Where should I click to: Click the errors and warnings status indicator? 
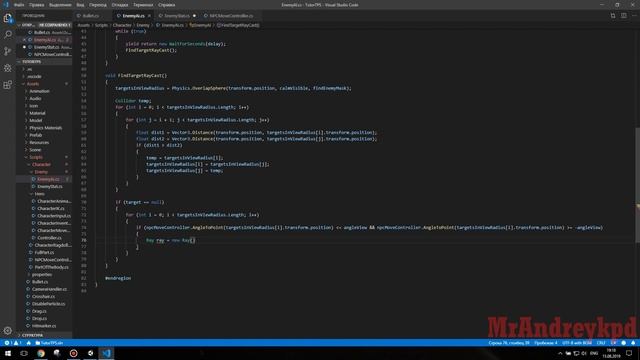click(13, 343)
